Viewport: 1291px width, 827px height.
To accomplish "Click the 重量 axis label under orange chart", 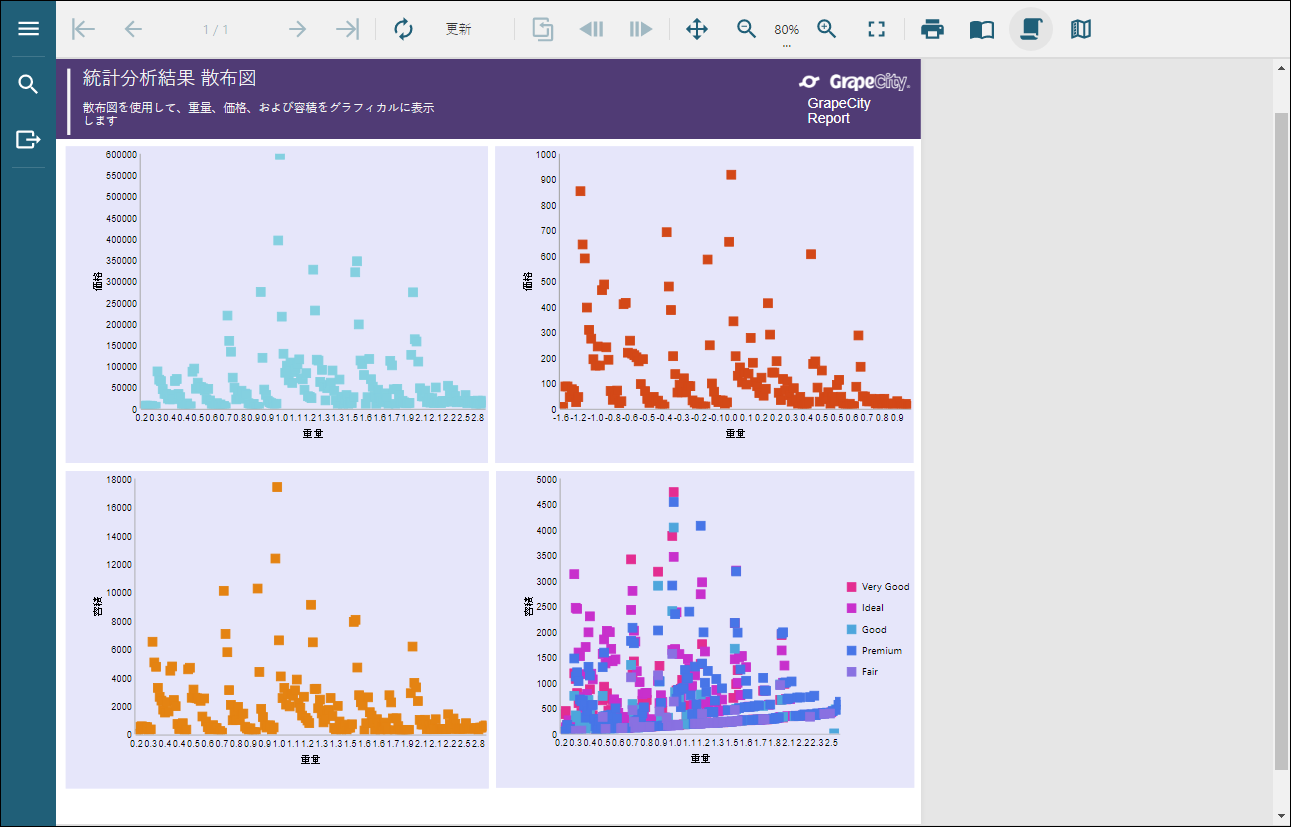I will [x=310, y=759].
